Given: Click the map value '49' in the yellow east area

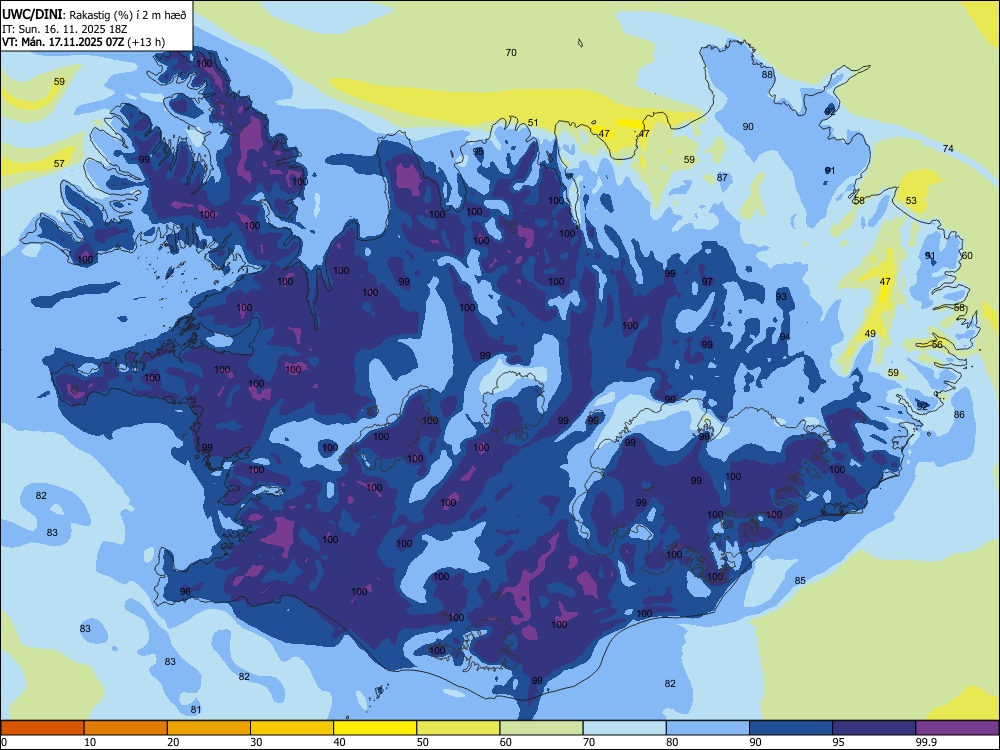Looking at the screenshot, I should [870, 334].
